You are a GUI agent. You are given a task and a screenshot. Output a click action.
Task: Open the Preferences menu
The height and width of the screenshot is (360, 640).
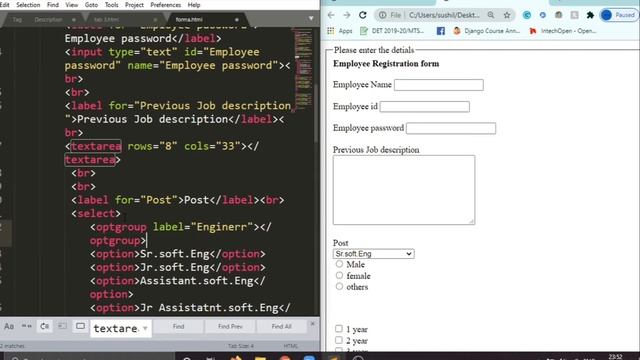tap(166, 5)
